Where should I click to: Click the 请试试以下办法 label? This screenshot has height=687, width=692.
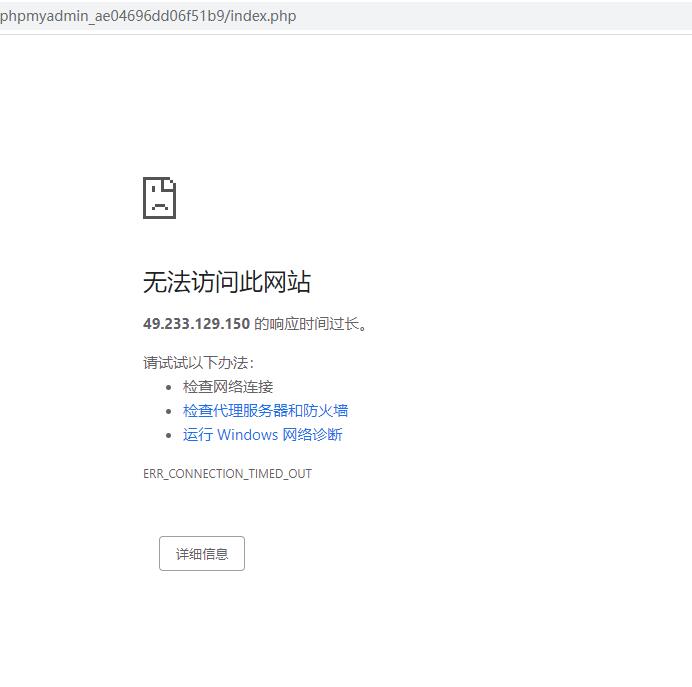[198, 362]
